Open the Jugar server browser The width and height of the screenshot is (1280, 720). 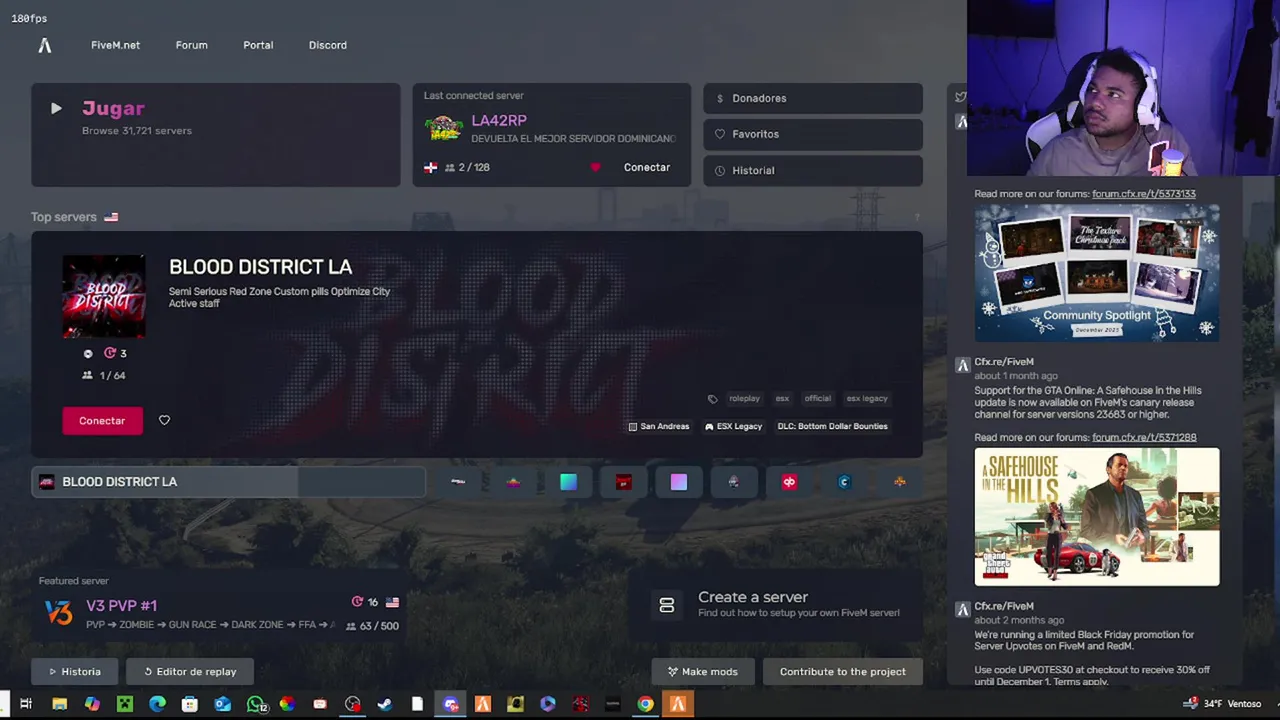click(216, 135)
